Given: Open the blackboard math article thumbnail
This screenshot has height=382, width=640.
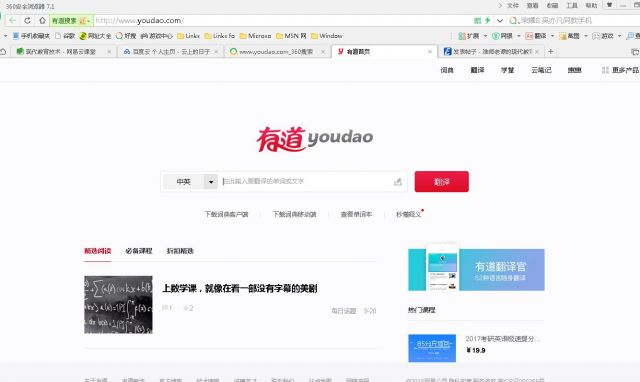Looking at the screenshot, I should (x=118, y=305).
